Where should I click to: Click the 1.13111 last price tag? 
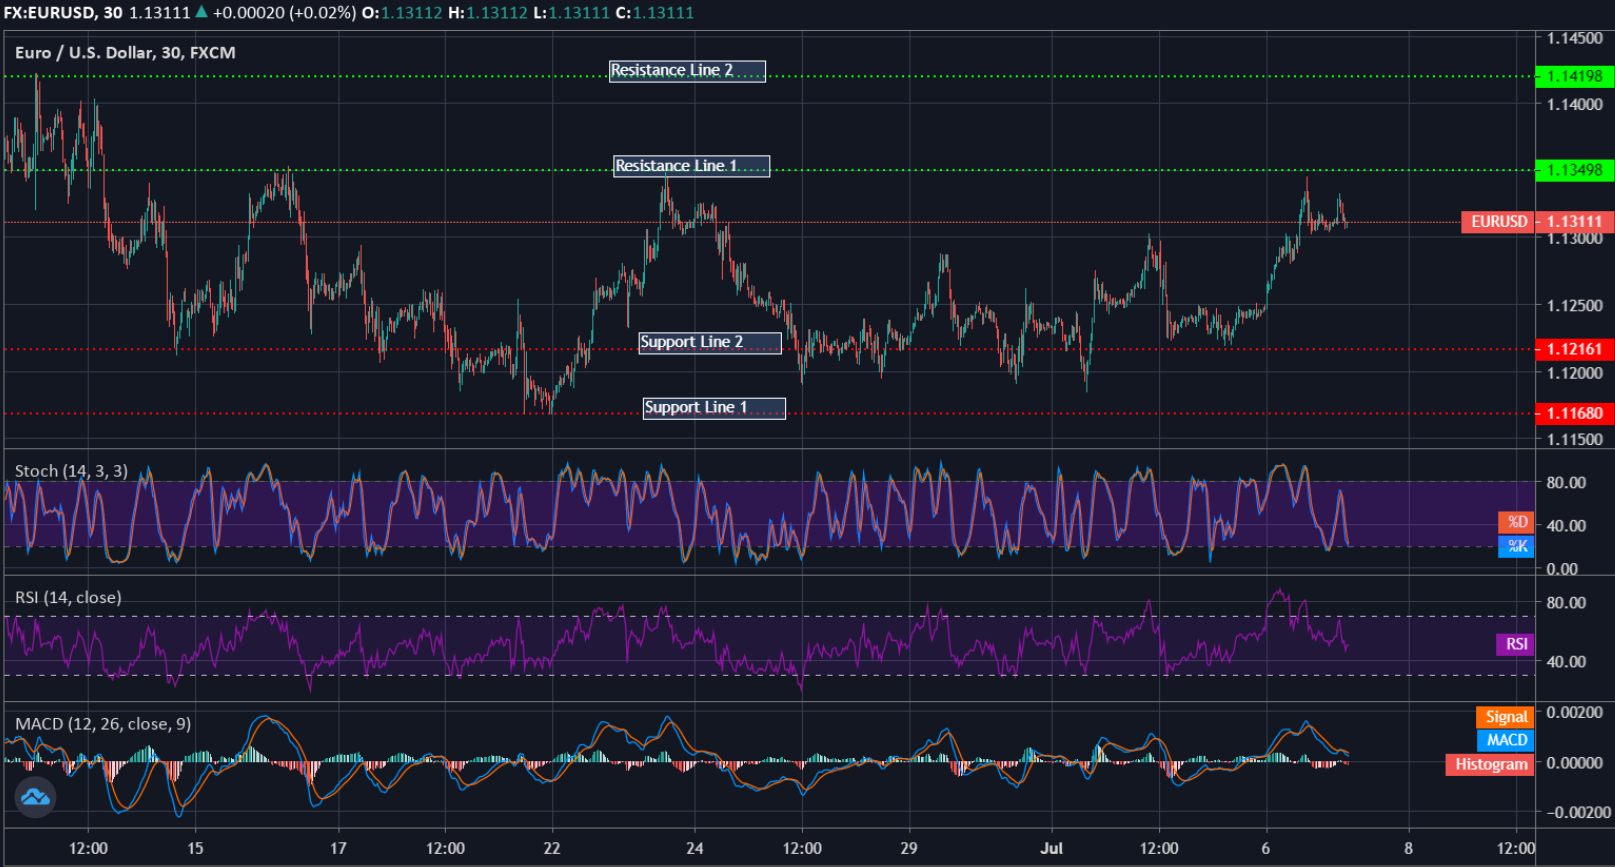click(1574, 222)
